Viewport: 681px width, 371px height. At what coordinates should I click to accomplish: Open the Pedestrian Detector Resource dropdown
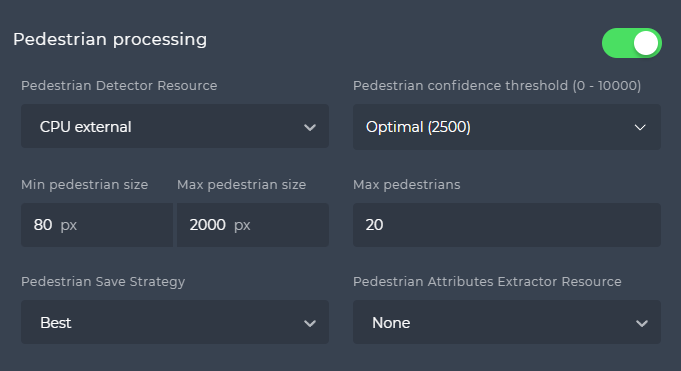[175, 126]
